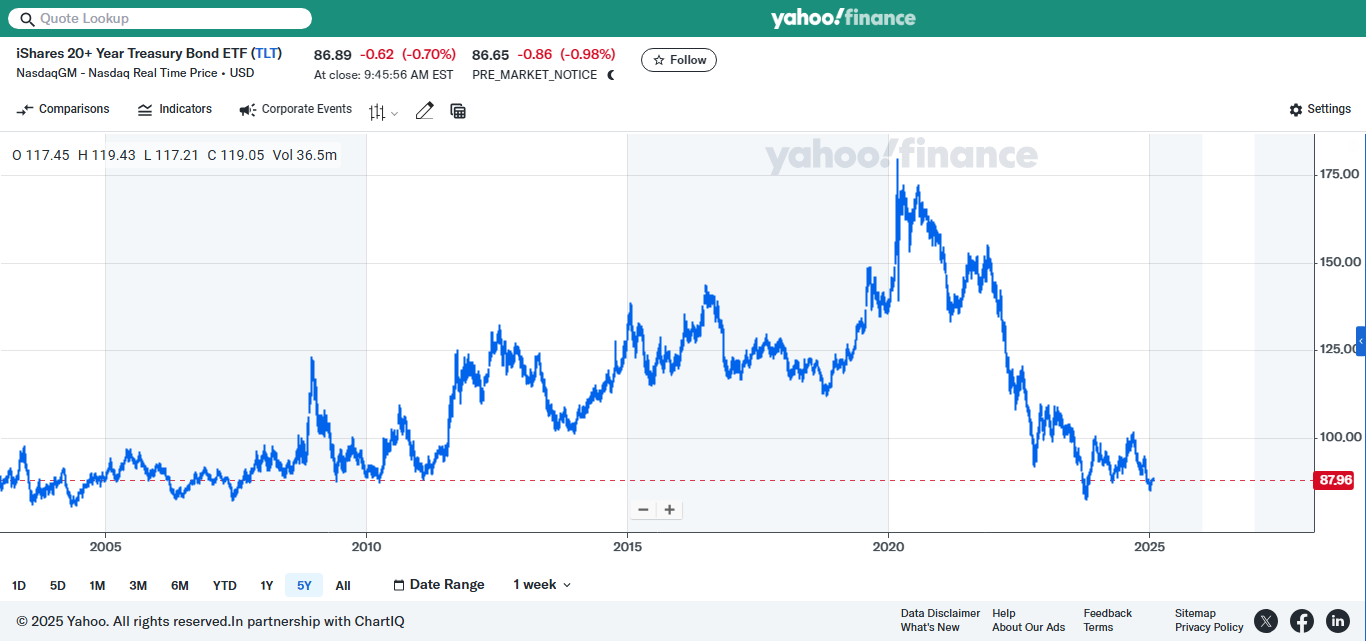Click the Vol 36.5m readout

tap(305, 155)
